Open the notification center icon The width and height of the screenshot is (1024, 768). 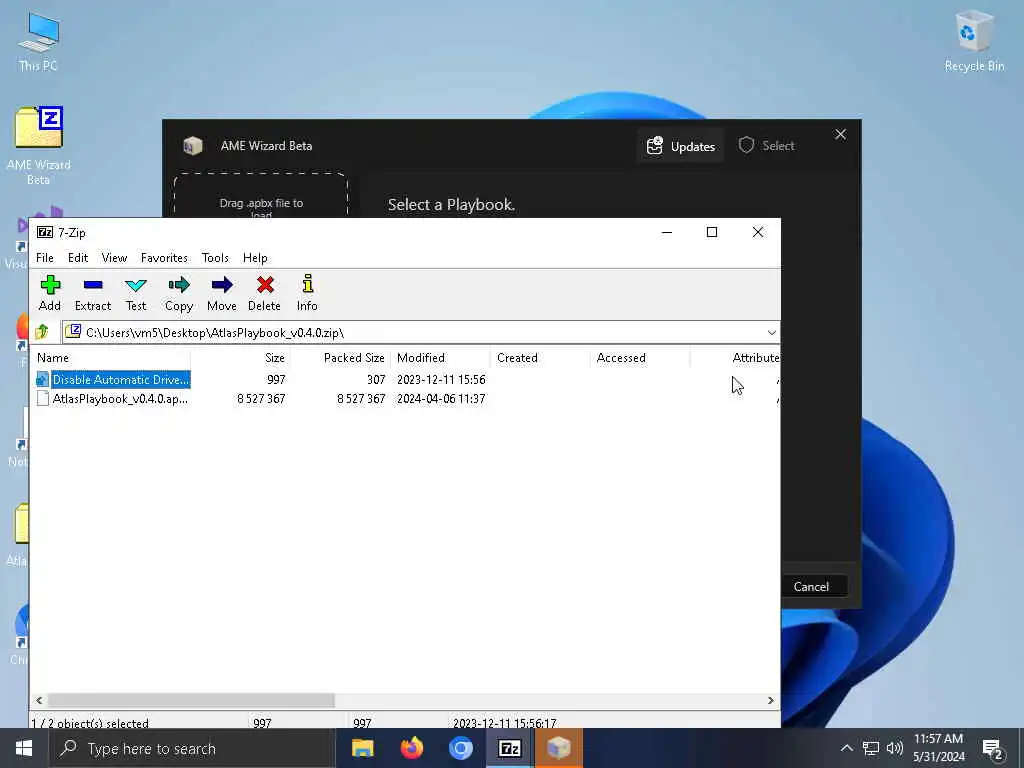point(993,749)
